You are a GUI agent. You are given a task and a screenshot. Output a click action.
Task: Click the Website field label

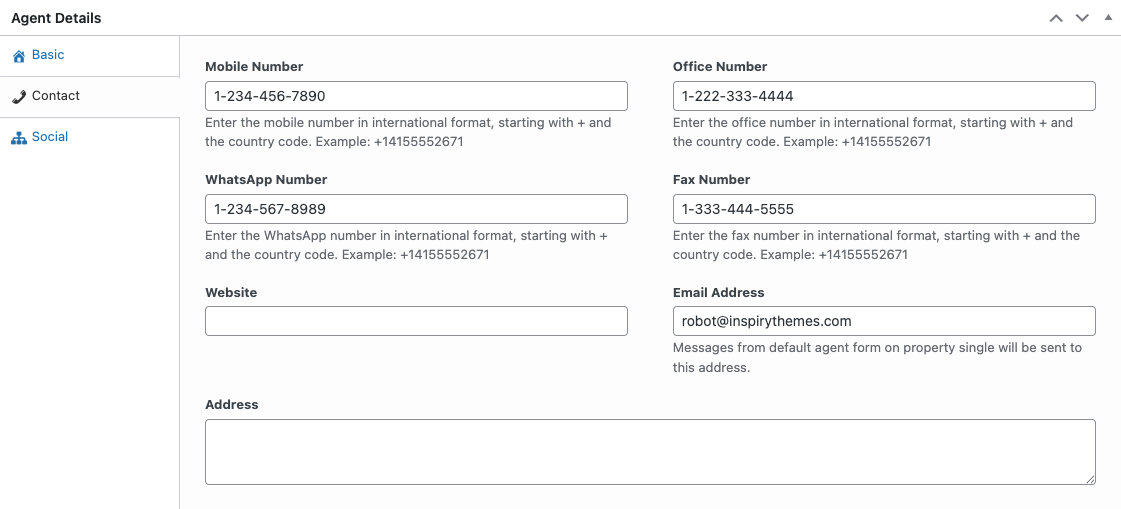231,293
